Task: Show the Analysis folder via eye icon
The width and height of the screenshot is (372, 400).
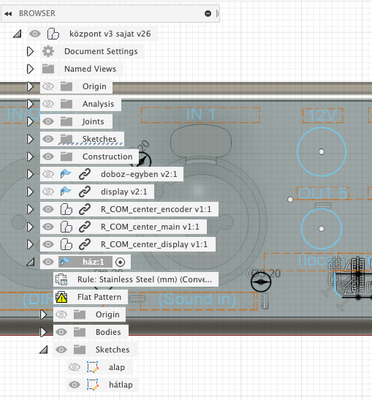Action: [x=48, y=104]
